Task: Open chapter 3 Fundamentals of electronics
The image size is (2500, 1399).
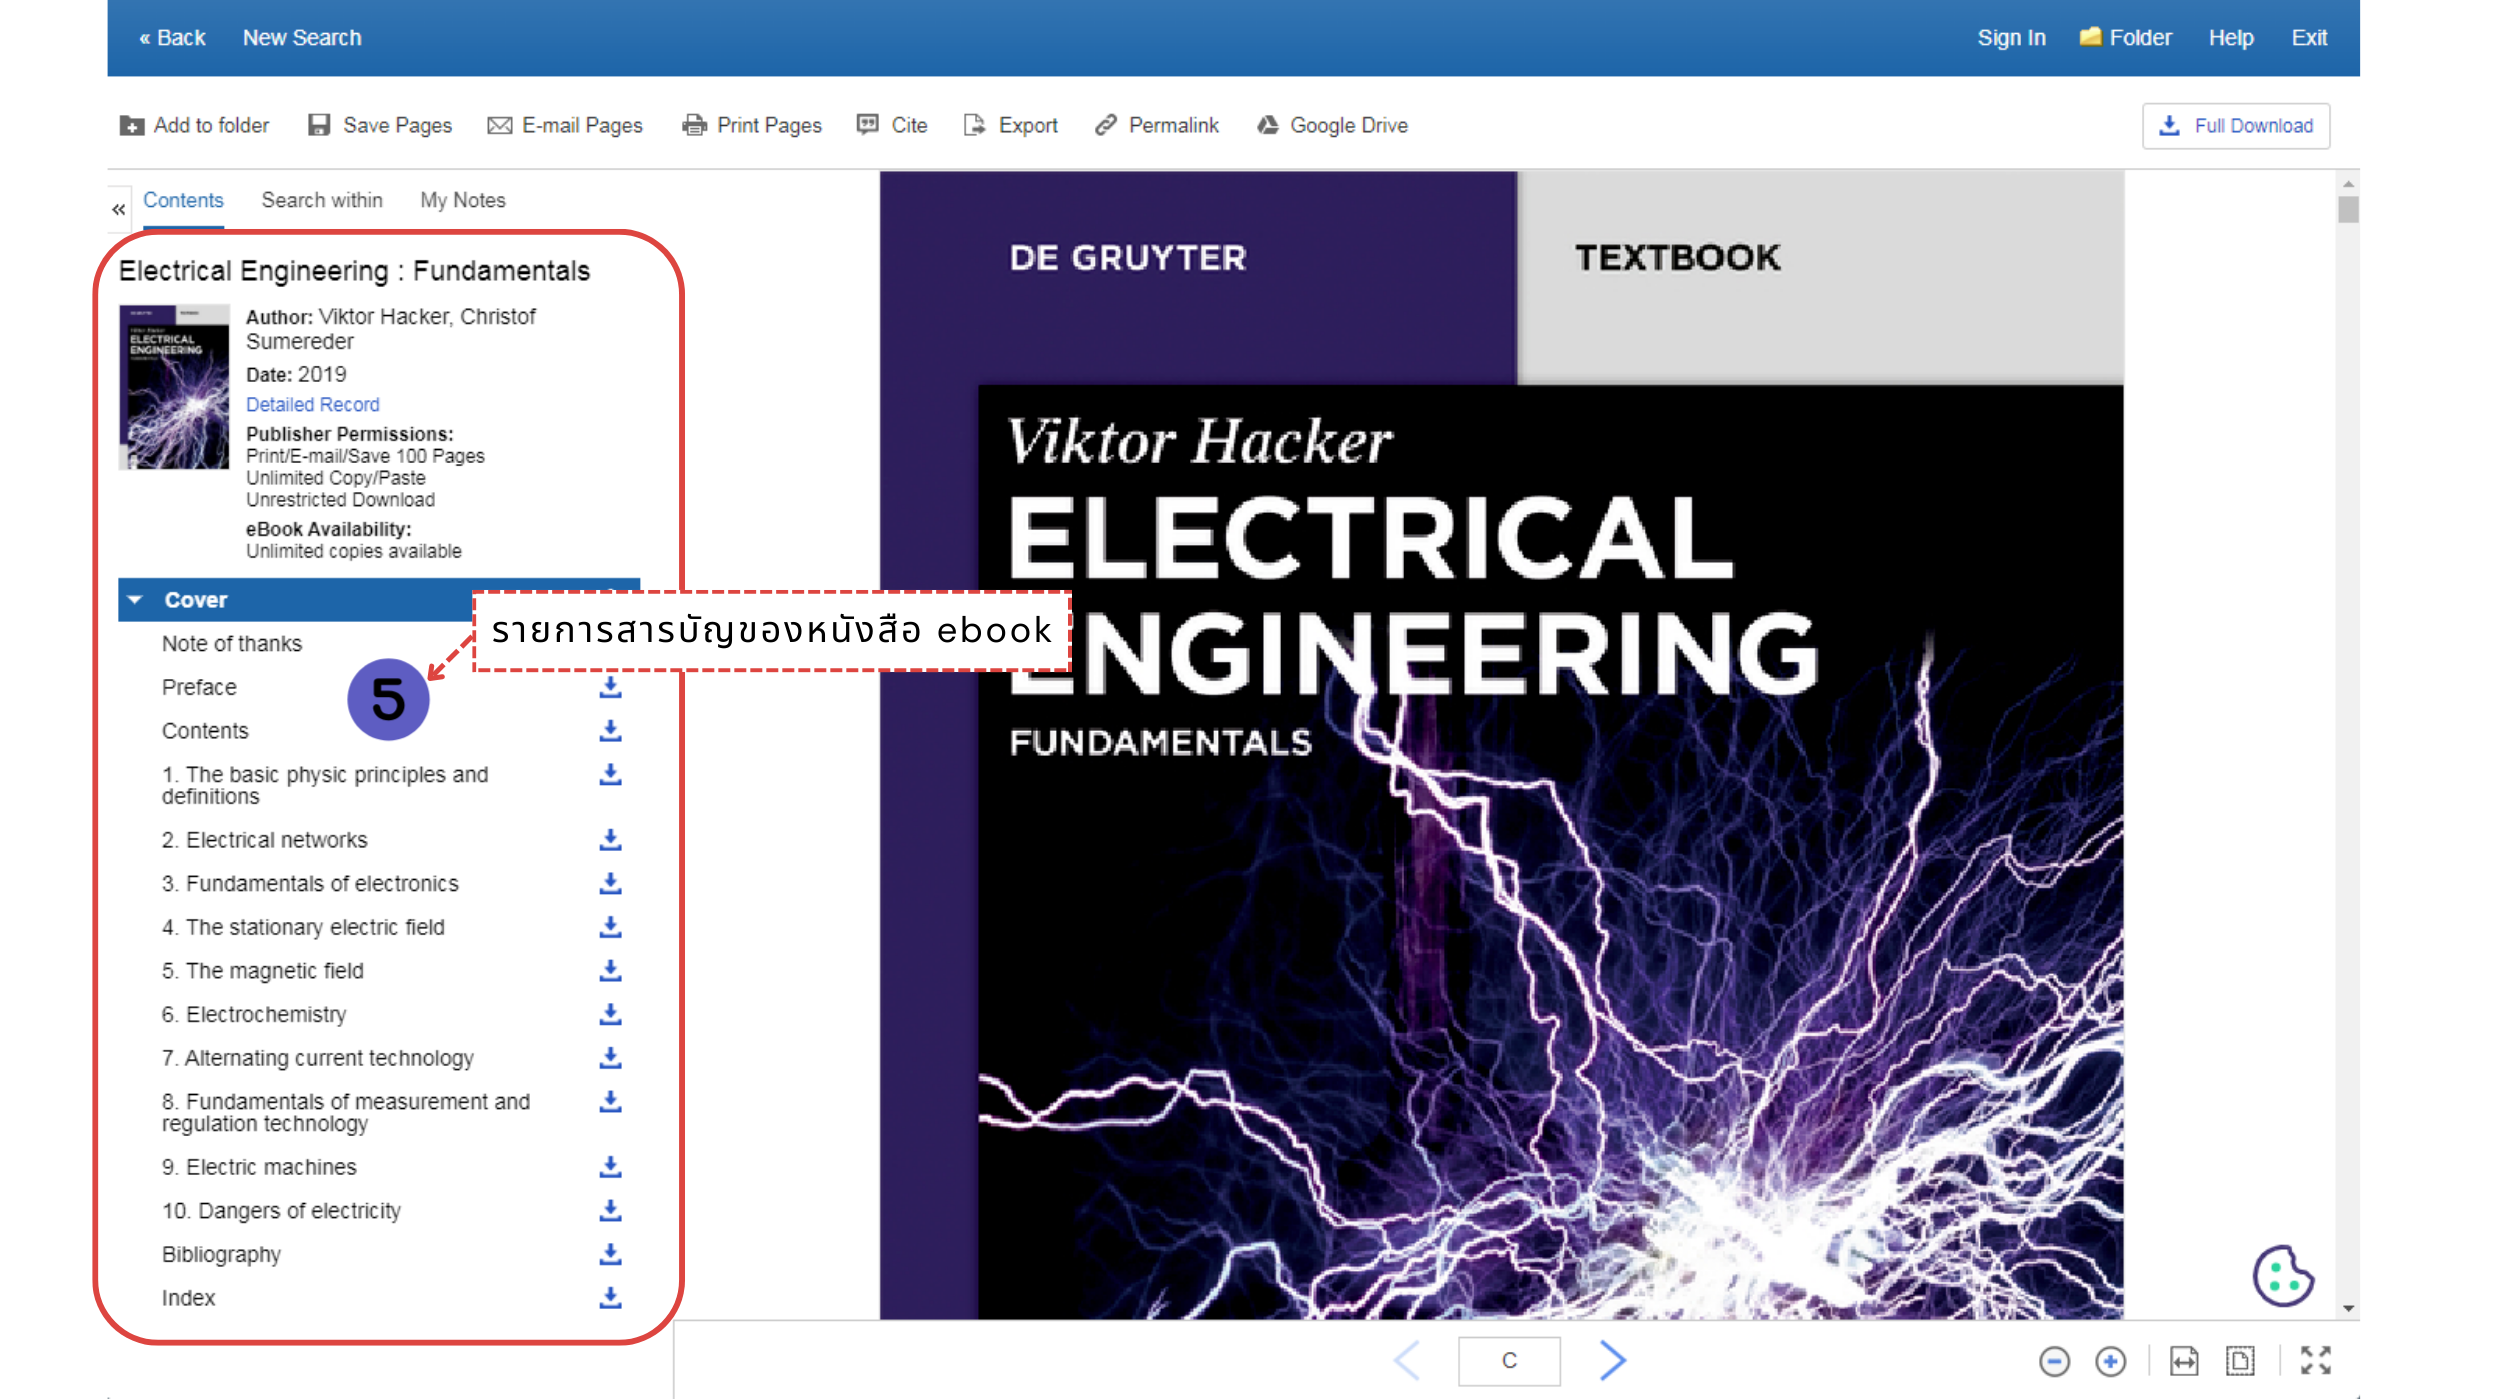Action: [x=310, y=884]
